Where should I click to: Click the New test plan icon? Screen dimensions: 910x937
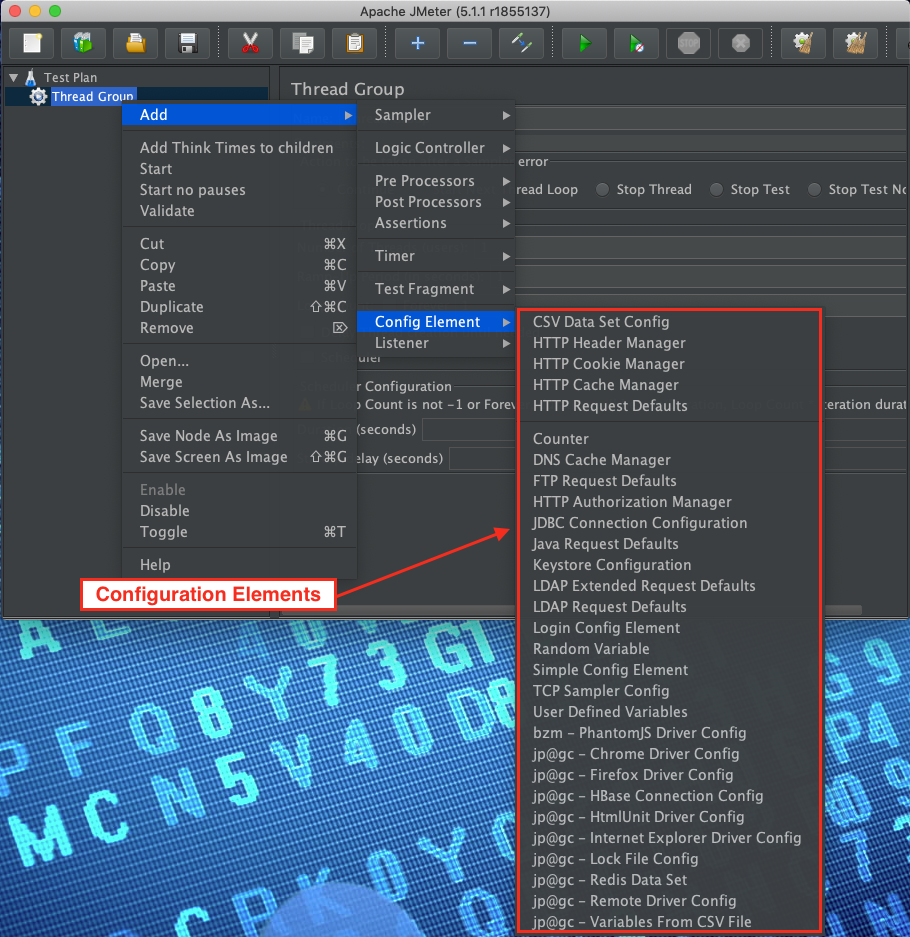pos(32,43)
